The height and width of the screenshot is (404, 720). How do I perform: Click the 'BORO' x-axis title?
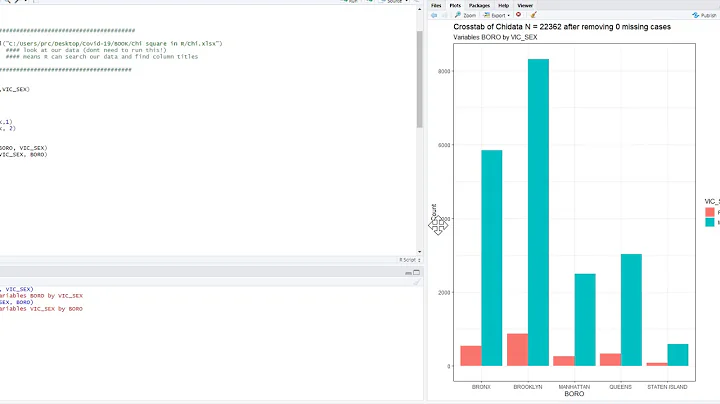coord(574,394)
